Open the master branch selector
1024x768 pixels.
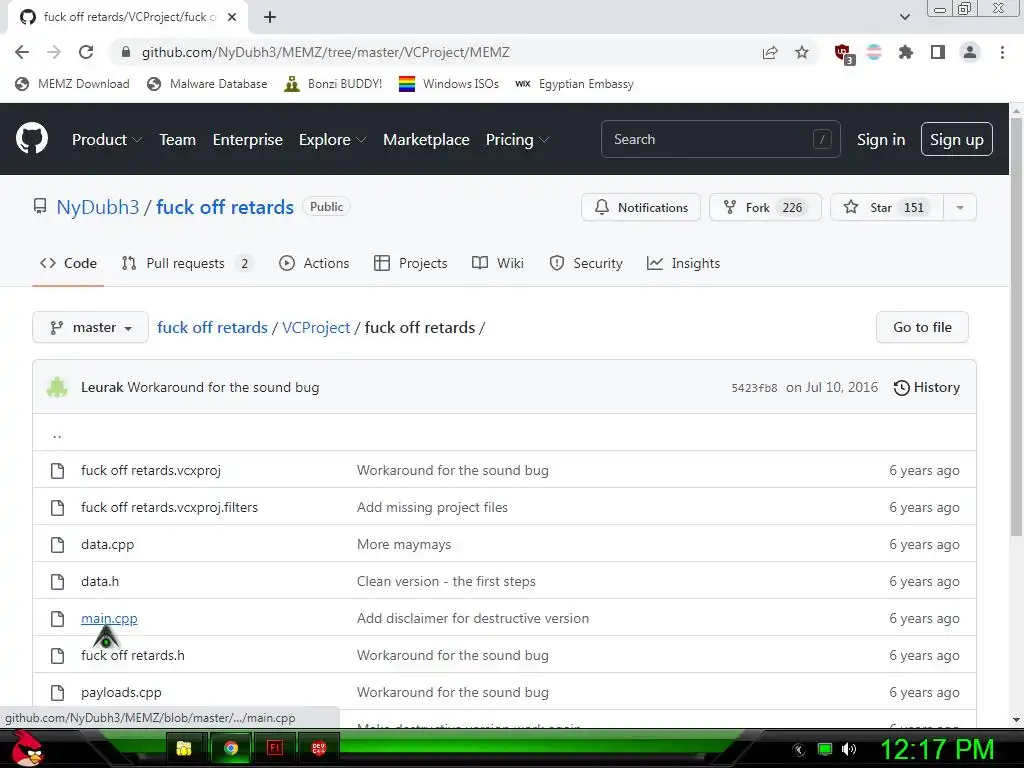(x=90, y=327)
